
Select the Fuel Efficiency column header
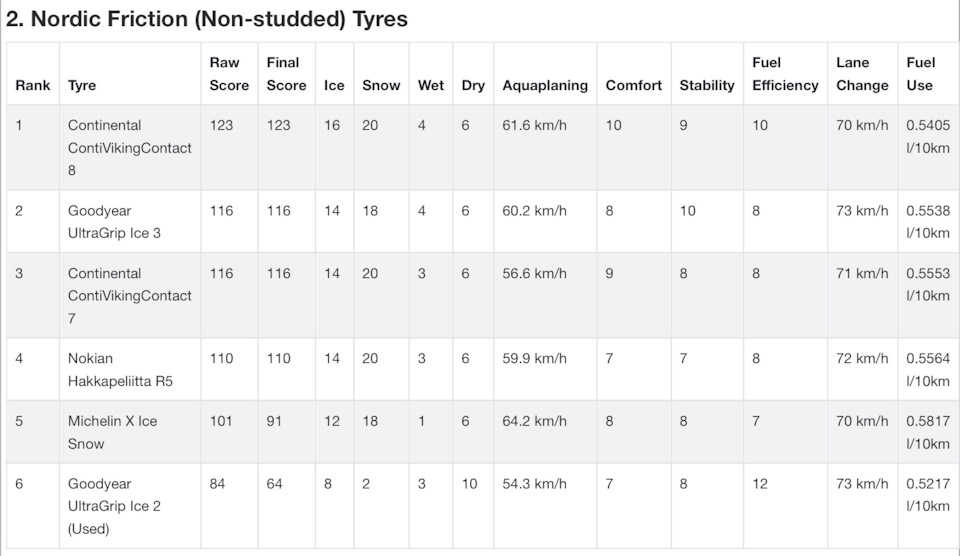click(785, 74)
